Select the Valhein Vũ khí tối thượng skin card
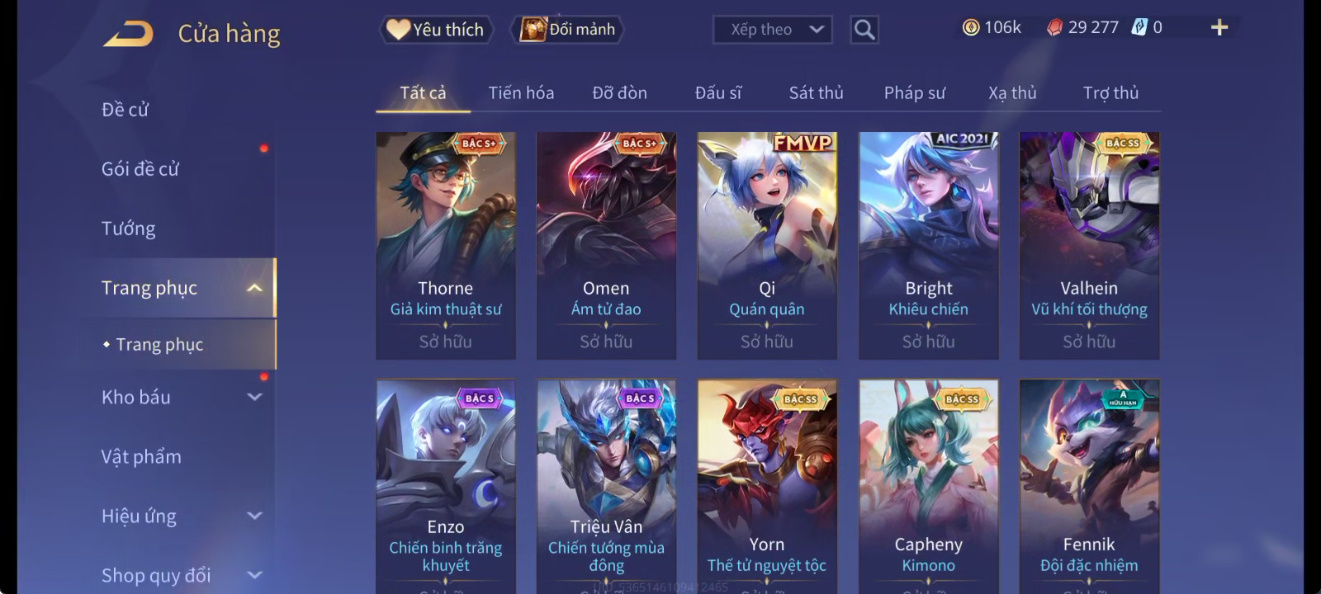 (1089, 246)
